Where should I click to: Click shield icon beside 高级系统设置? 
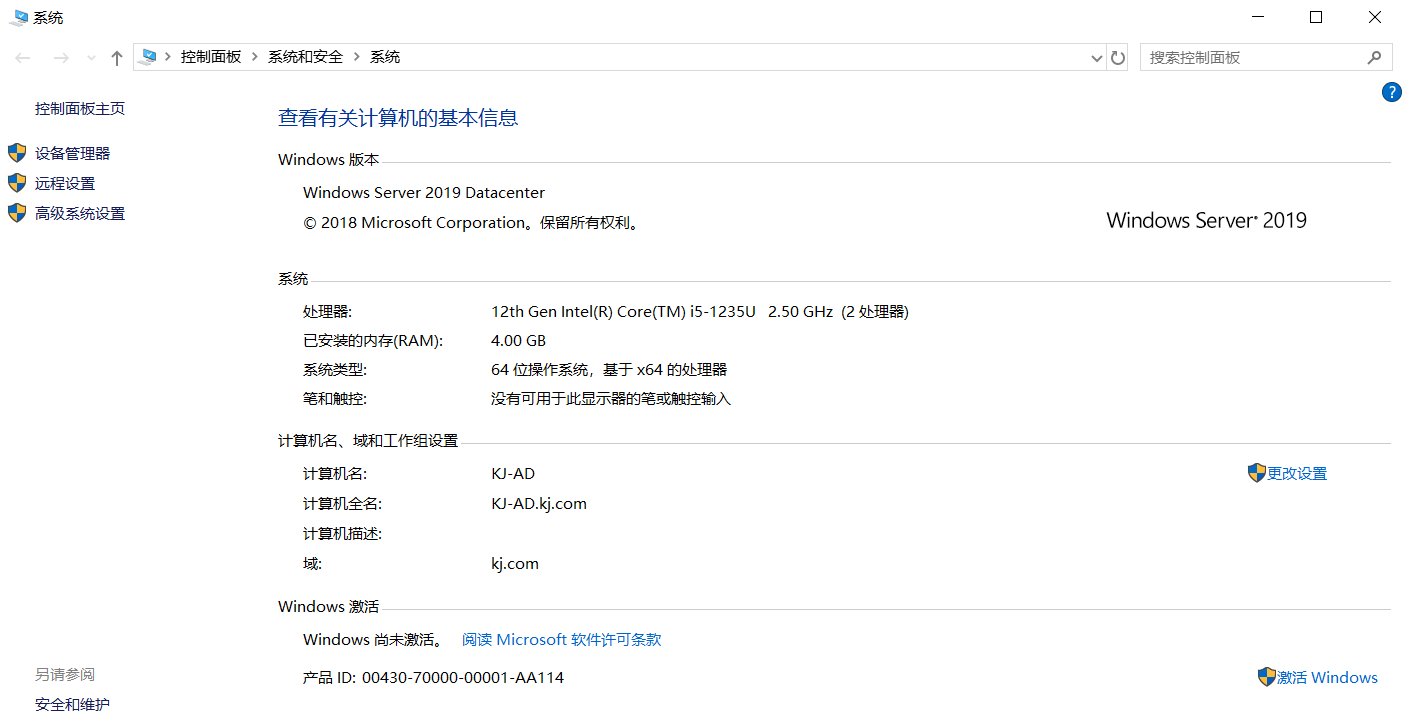17,213
